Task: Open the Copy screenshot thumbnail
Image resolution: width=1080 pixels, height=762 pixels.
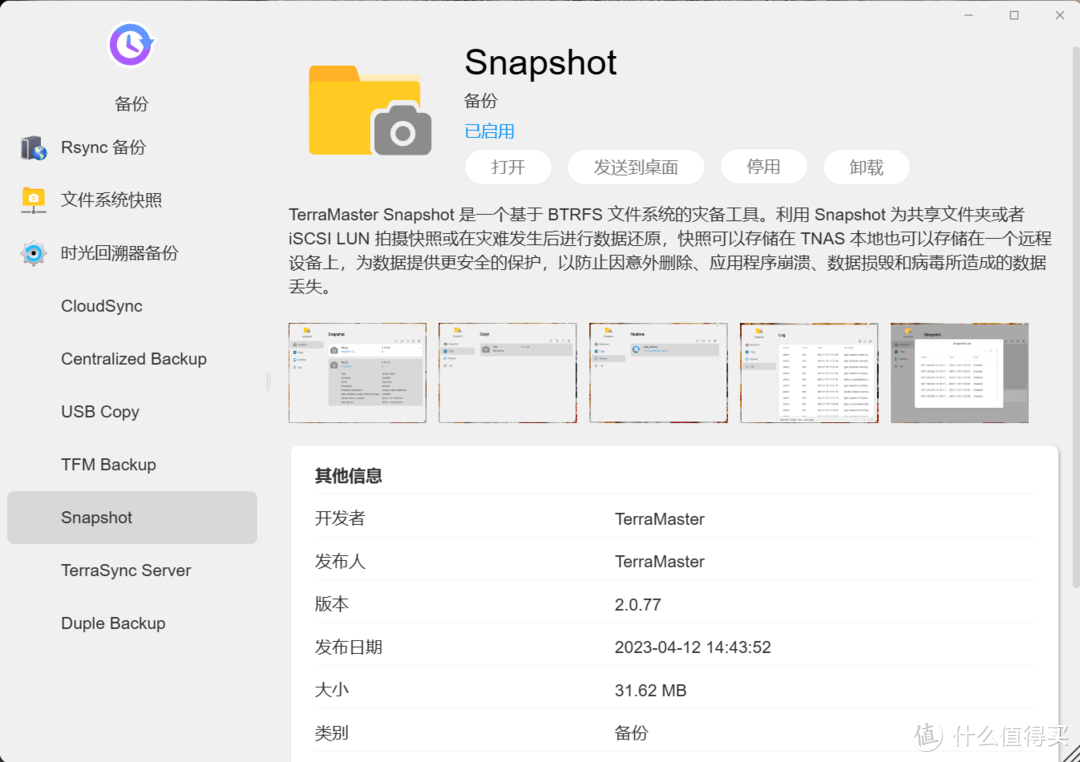Action: click(x=508, y=373)
